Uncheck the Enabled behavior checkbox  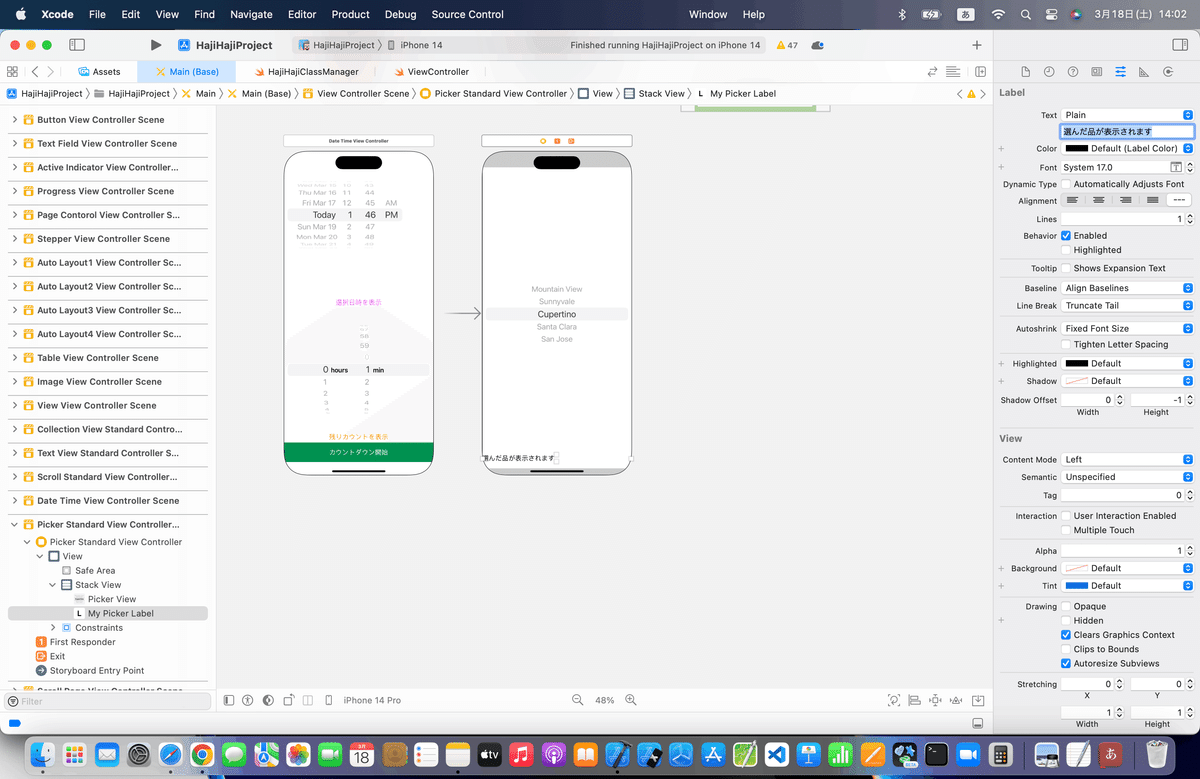pyautogui.click(x=1066, y=236)
